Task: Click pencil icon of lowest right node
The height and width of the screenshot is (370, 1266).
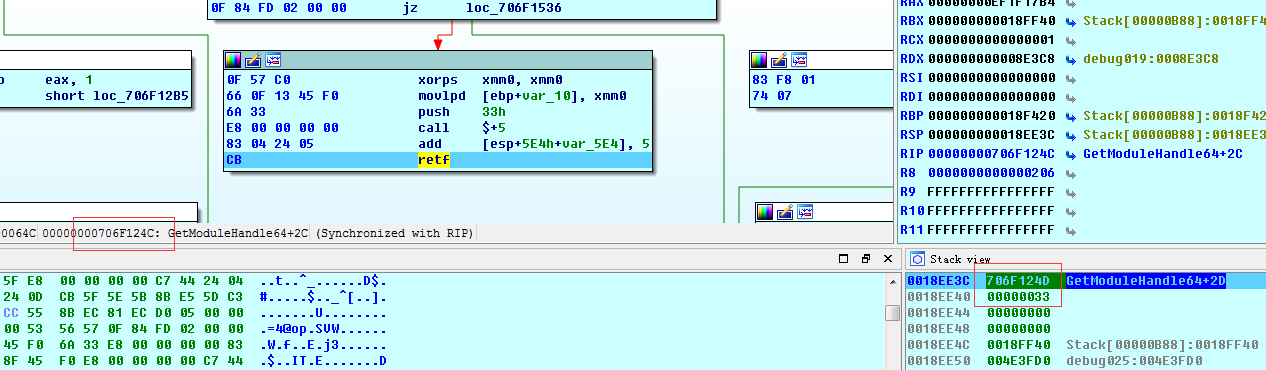Action: (x=785, y=211)
